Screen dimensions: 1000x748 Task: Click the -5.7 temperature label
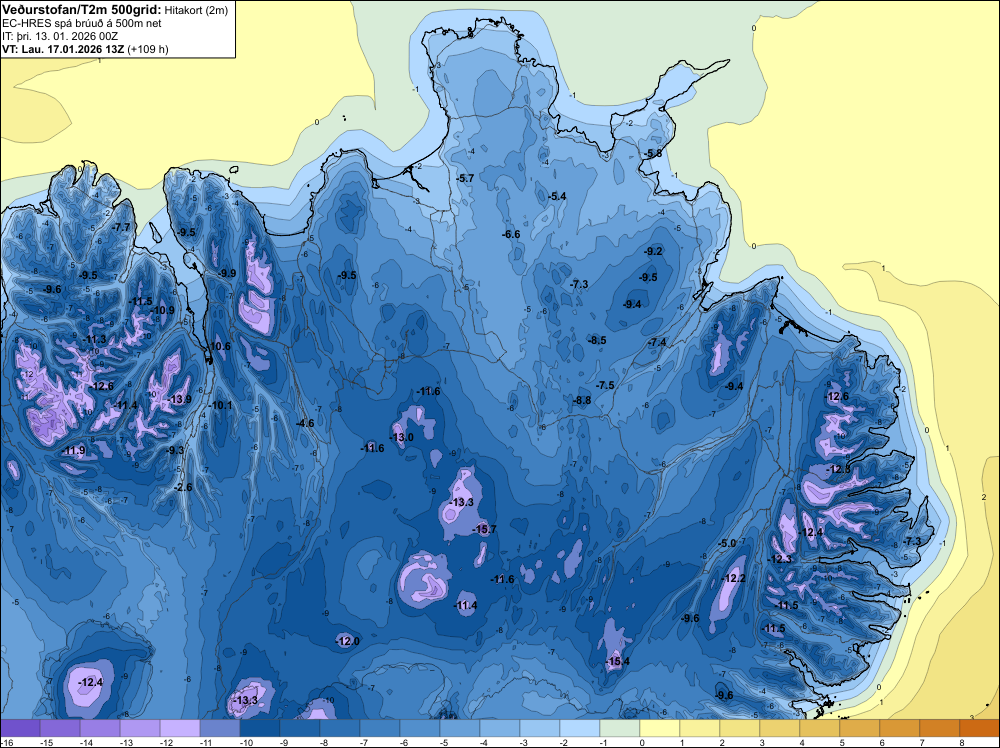point(466,179)
